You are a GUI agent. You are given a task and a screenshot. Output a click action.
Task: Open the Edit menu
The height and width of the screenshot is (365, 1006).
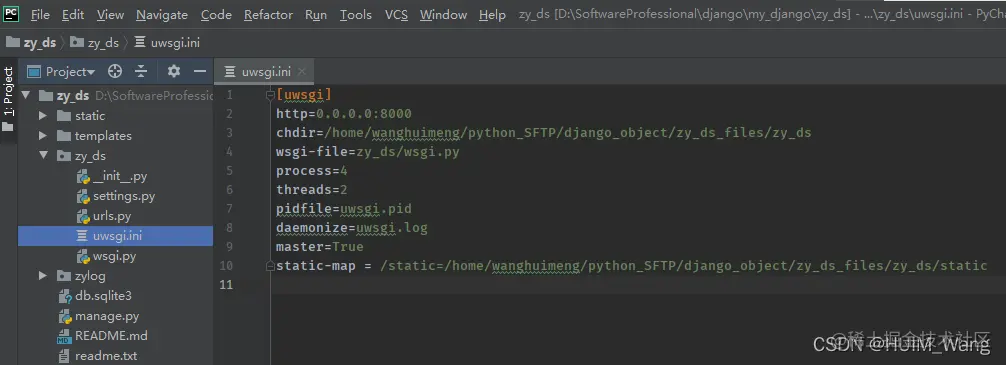73,15
